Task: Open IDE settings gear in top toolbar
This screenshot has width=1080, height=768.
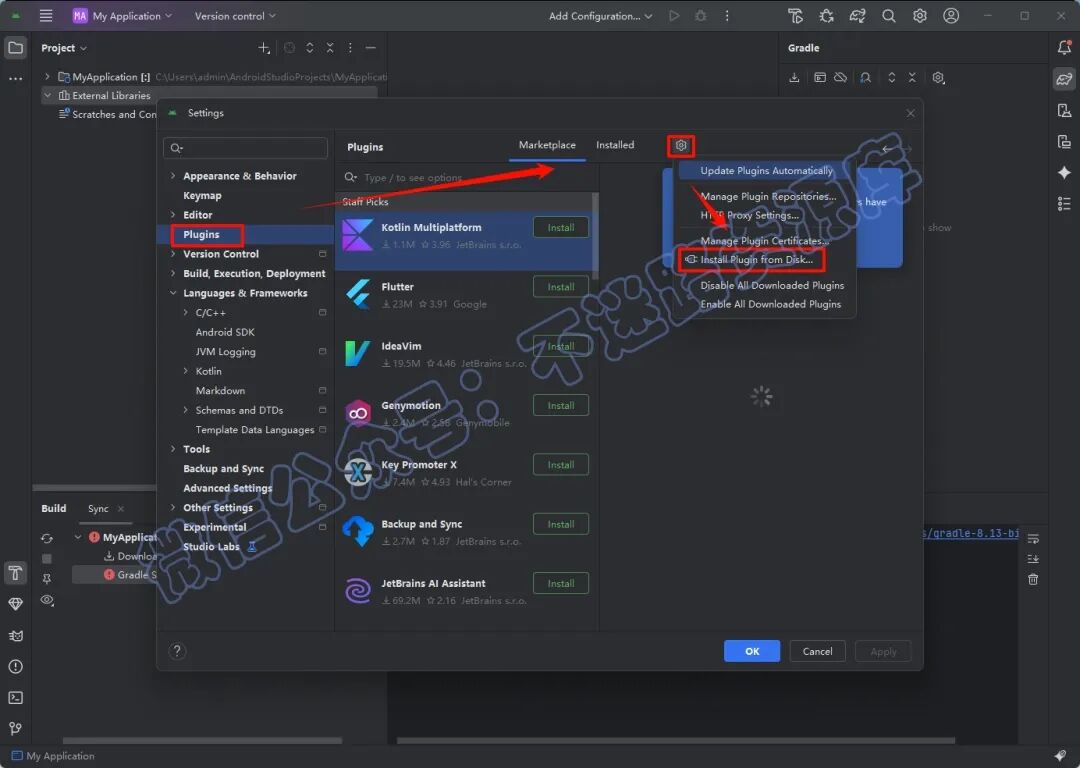Action: (x=920, y=16)
